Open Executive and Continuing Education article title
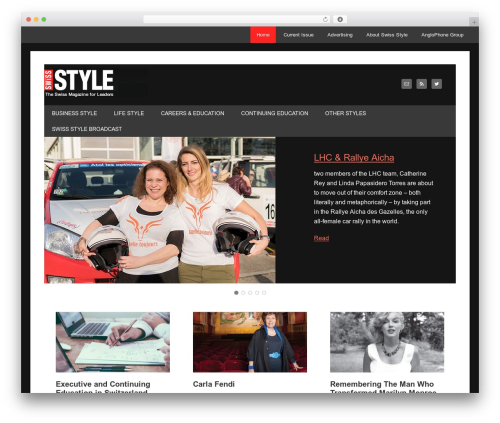 tap(103, 387)
